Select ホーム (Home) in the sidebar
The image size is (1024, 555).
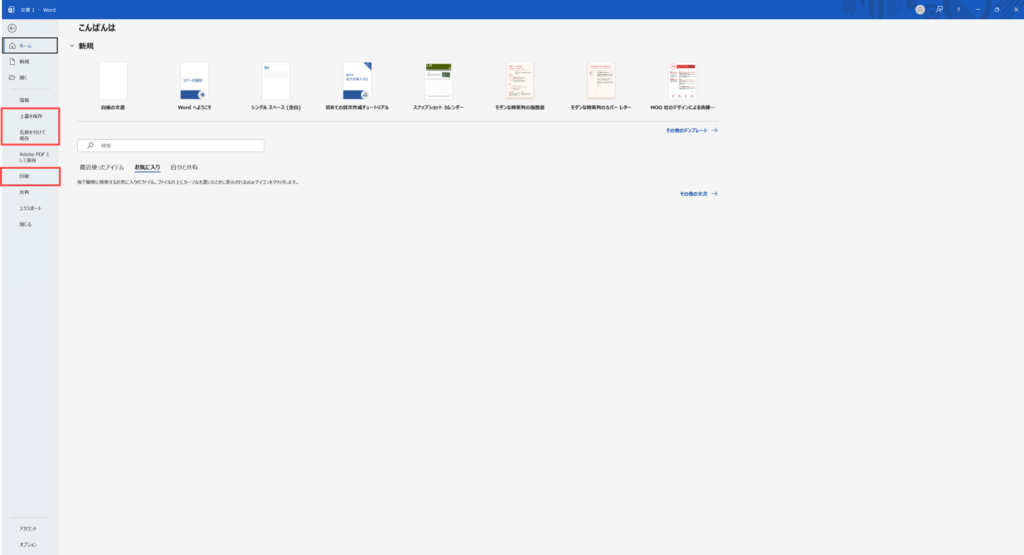click(29, 45)
